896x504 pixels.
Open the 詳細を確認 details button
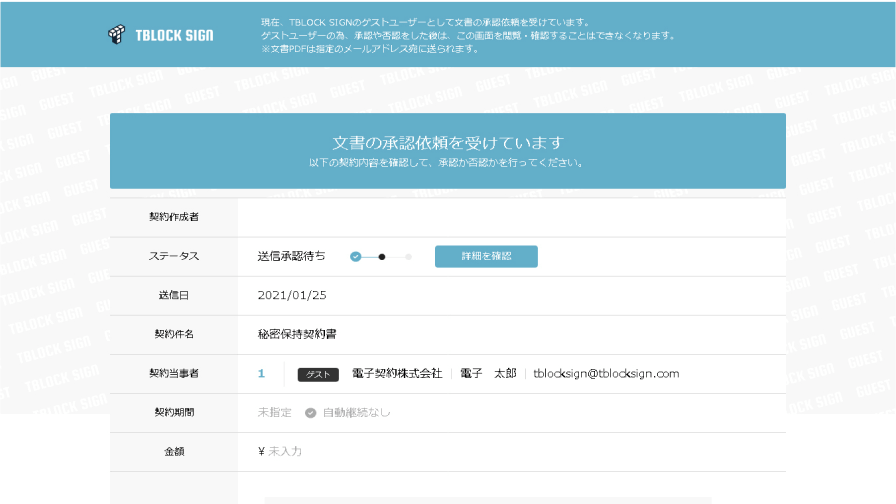pyautogui.click(x=486, y=257)
